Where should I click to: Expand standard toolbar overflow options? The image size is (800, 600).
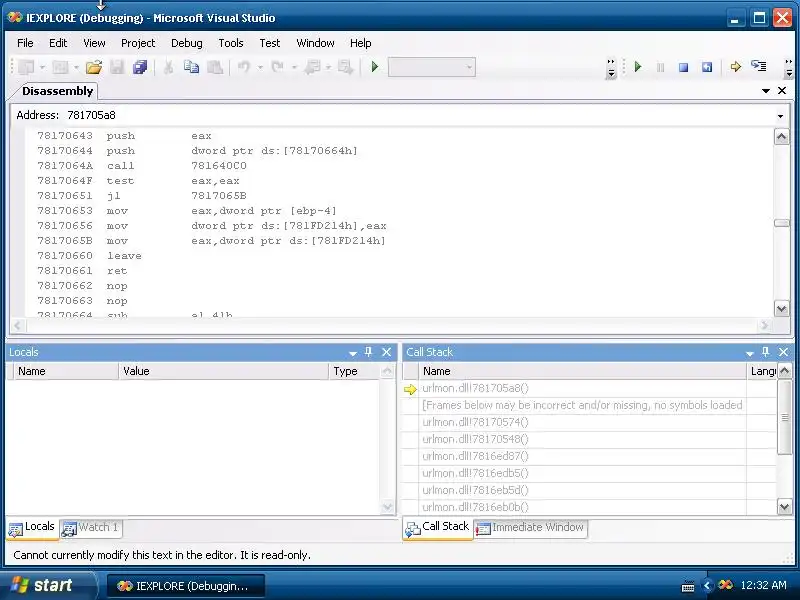pos(611,68)
